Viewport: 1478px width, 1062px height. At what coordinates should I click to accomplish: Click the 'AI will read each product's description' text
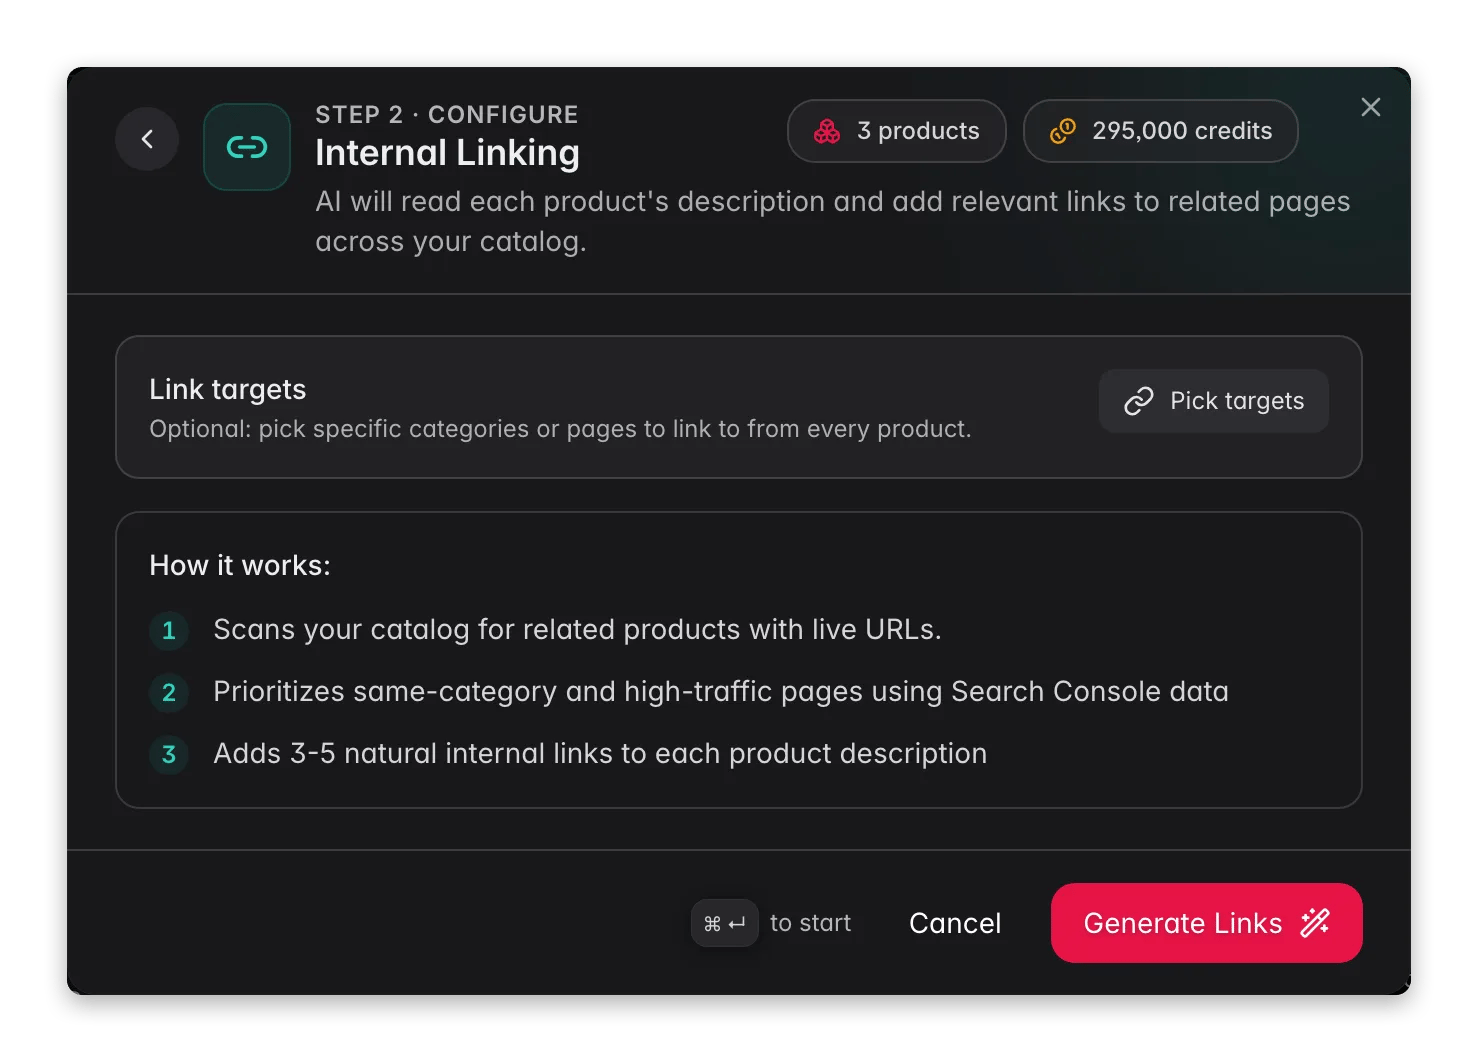[833, 222]
